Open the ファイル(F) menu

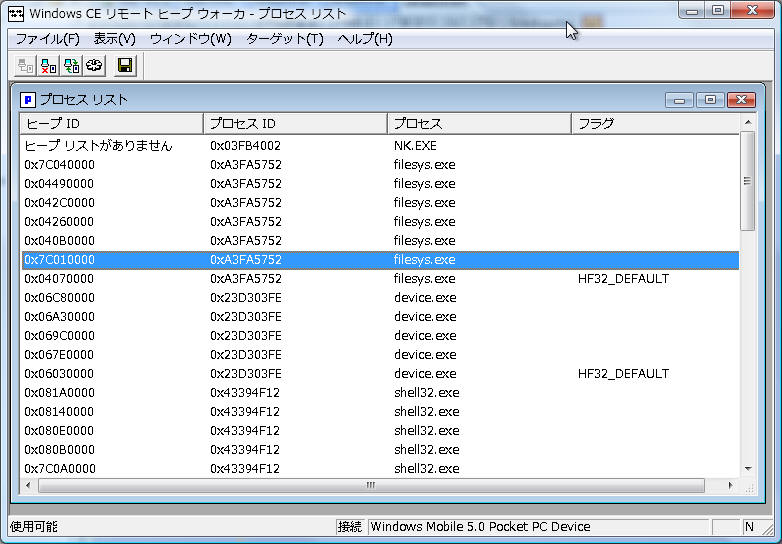(x=47, y=39)
